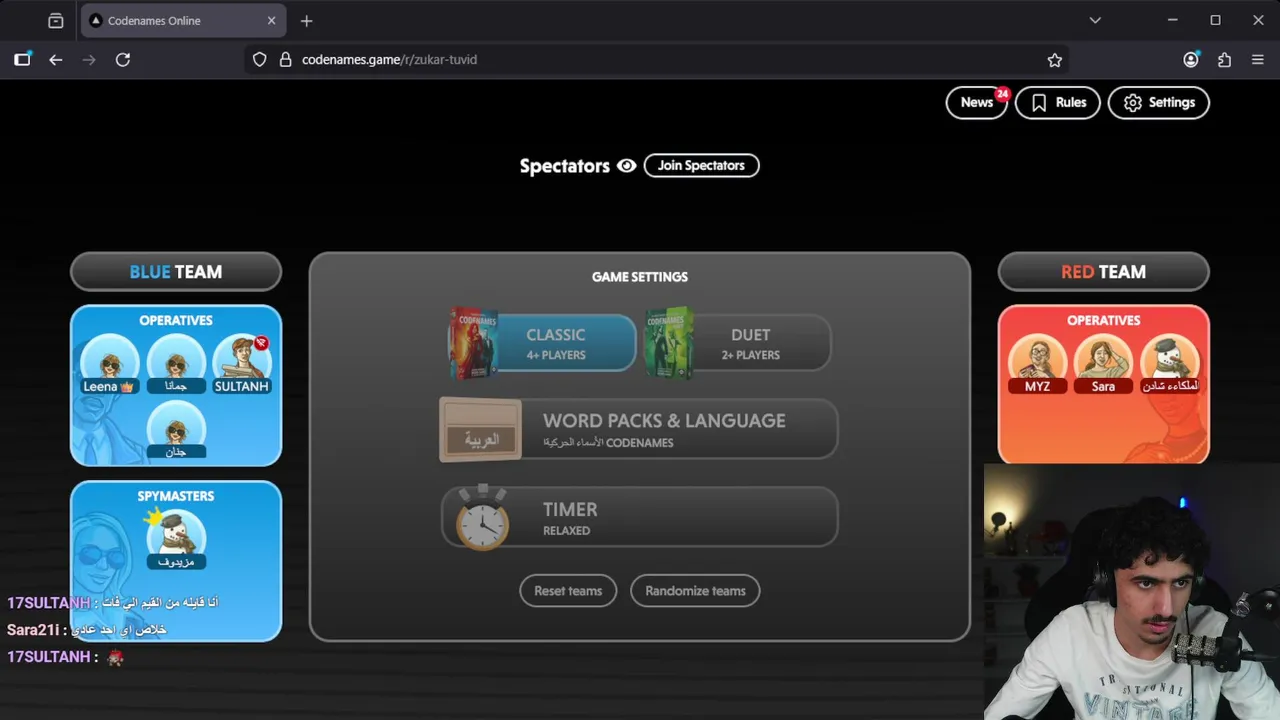Image resolution: width=1280 pixels, height=720 pixels.
Task: Click the Classic game box art
Action: [x=473, y=343]
